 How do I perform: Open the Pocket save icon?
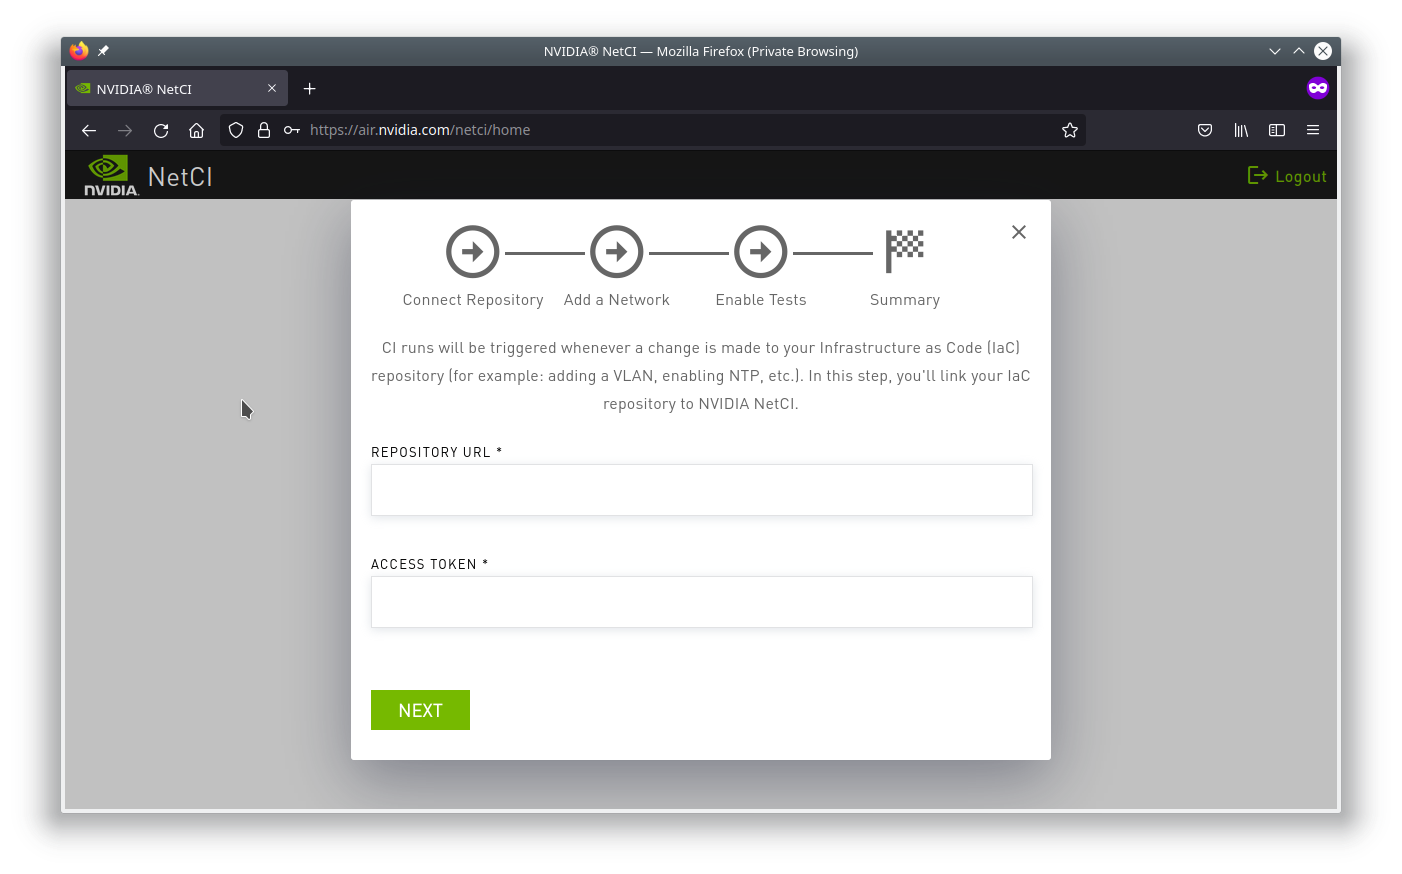tap(1205, 130)
